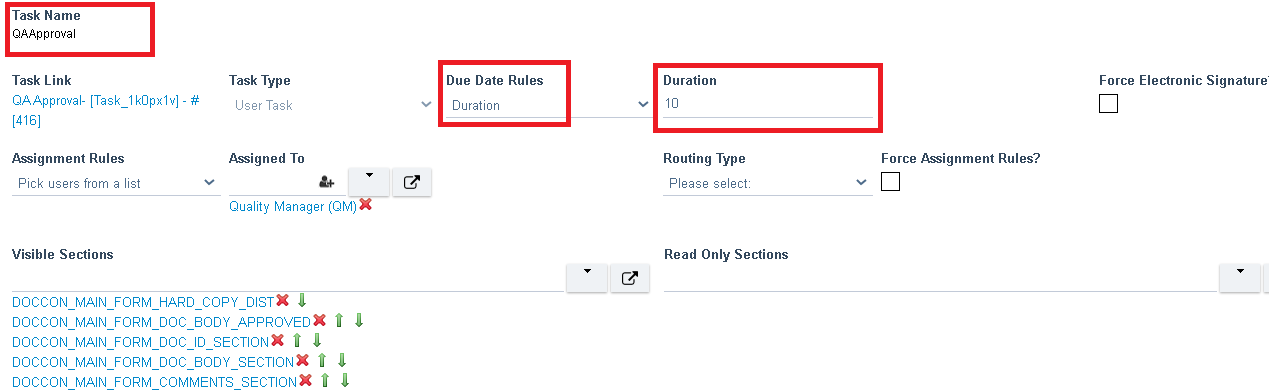Open DOCCON_MAIN_FORM_DOC_ID_SECTION link
This screenshot has width=1272, height=390.
tap(140, 342)
